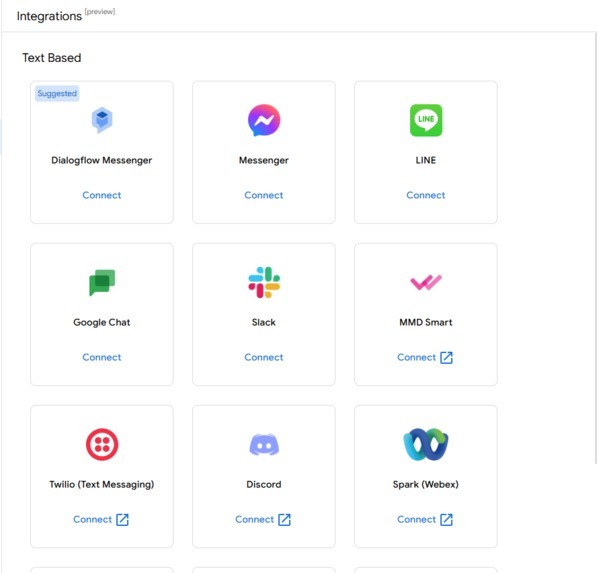
Task: Connect the Google Chat integration
Action: pyautogui.click(x=102, y=358)
